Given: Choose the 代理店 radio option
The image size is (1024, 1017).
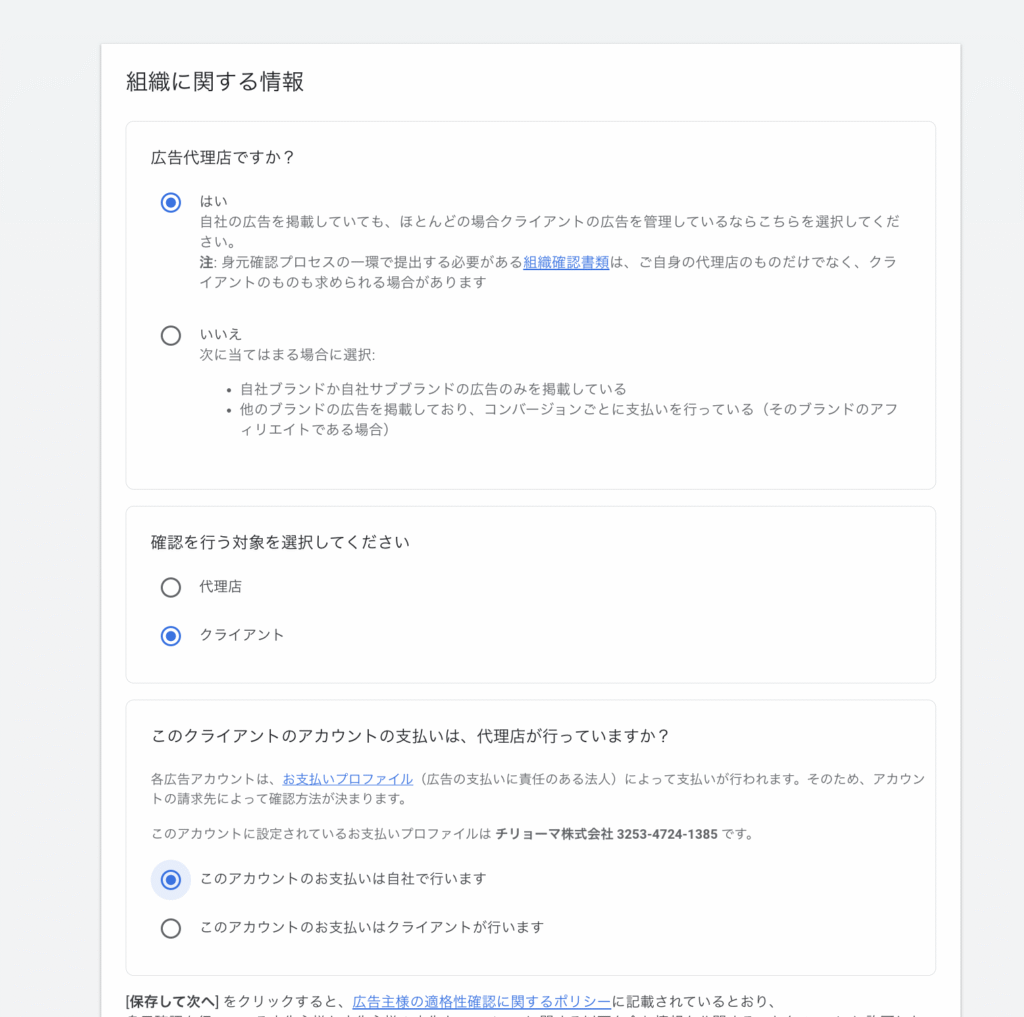Looking at the screenshot, I should click(x=171, y=587).
